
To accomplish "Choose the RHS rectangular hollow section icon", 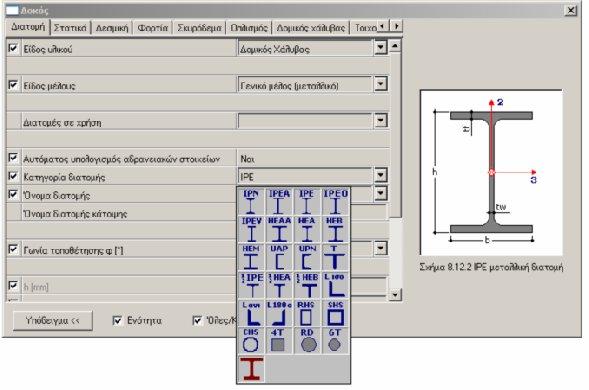I will coord(307,313).
